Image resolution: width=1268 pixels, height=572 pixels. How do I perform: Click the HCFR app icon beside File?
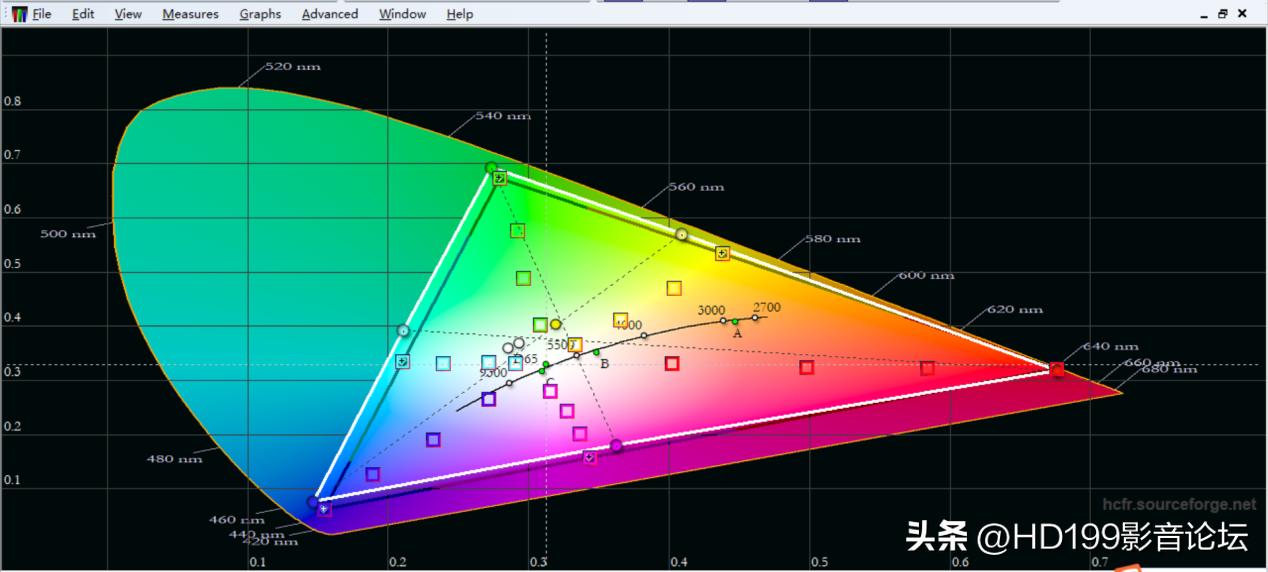point(19,14)
